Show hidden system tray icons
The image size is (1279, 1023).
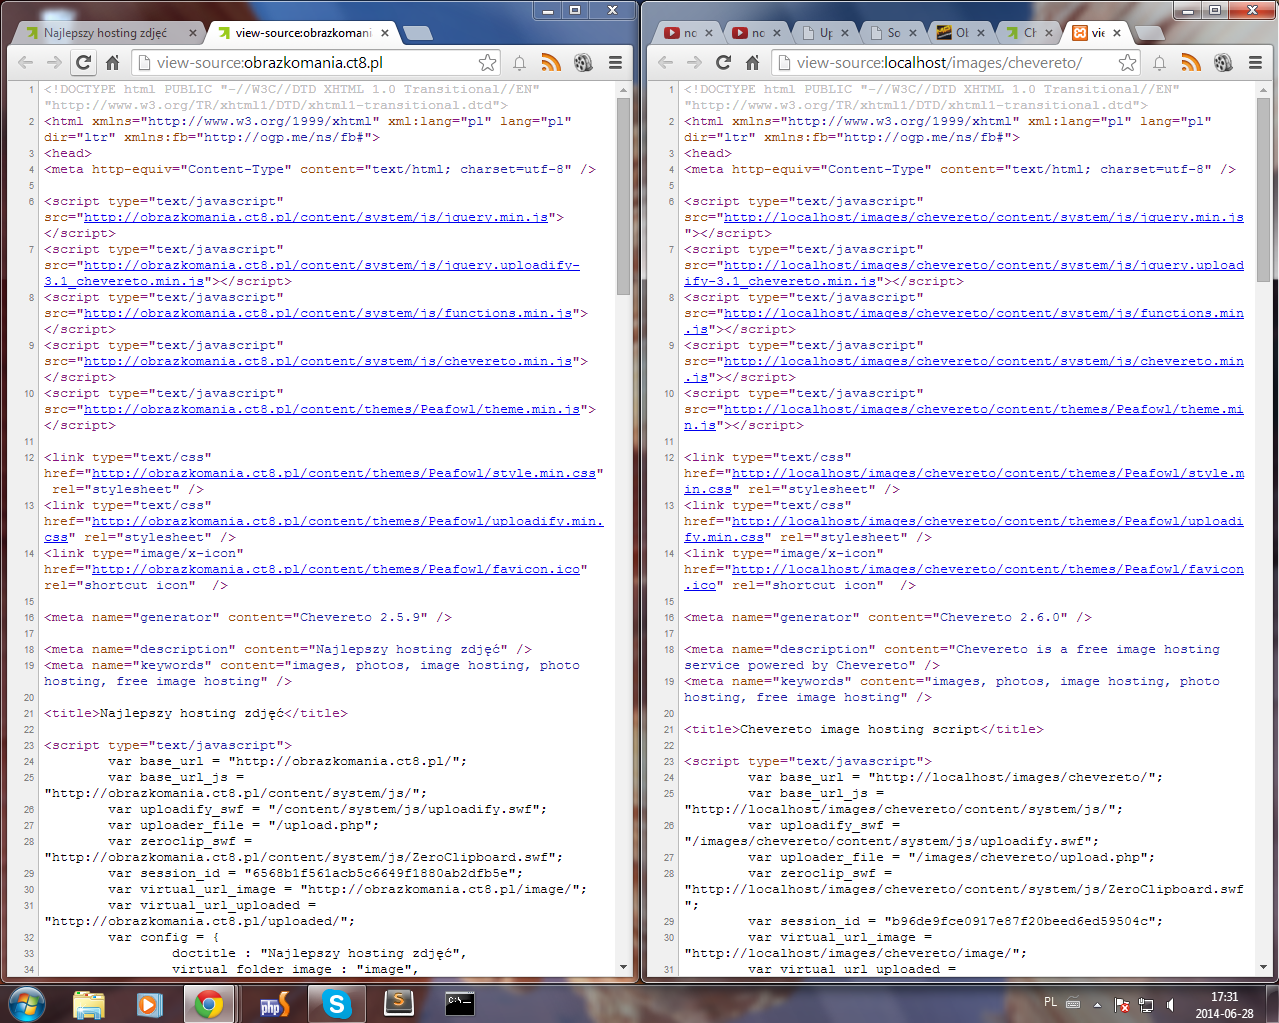(x=1097, y=1004)
